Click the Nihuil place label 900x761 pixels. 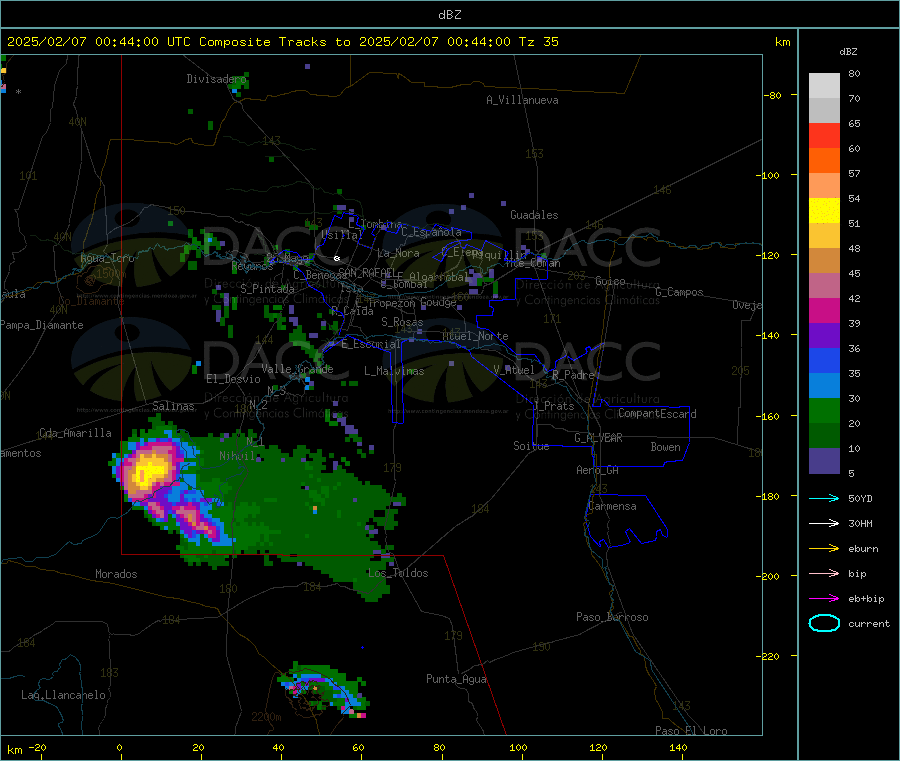[236, 456]
